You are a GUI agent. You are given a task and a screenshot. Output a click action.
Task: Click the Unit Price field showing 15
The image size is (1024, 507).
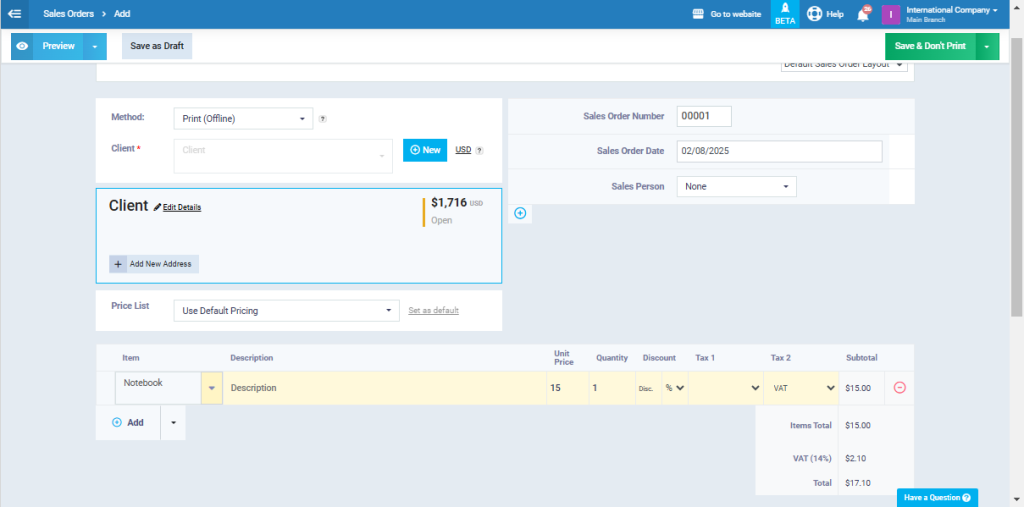568,388
